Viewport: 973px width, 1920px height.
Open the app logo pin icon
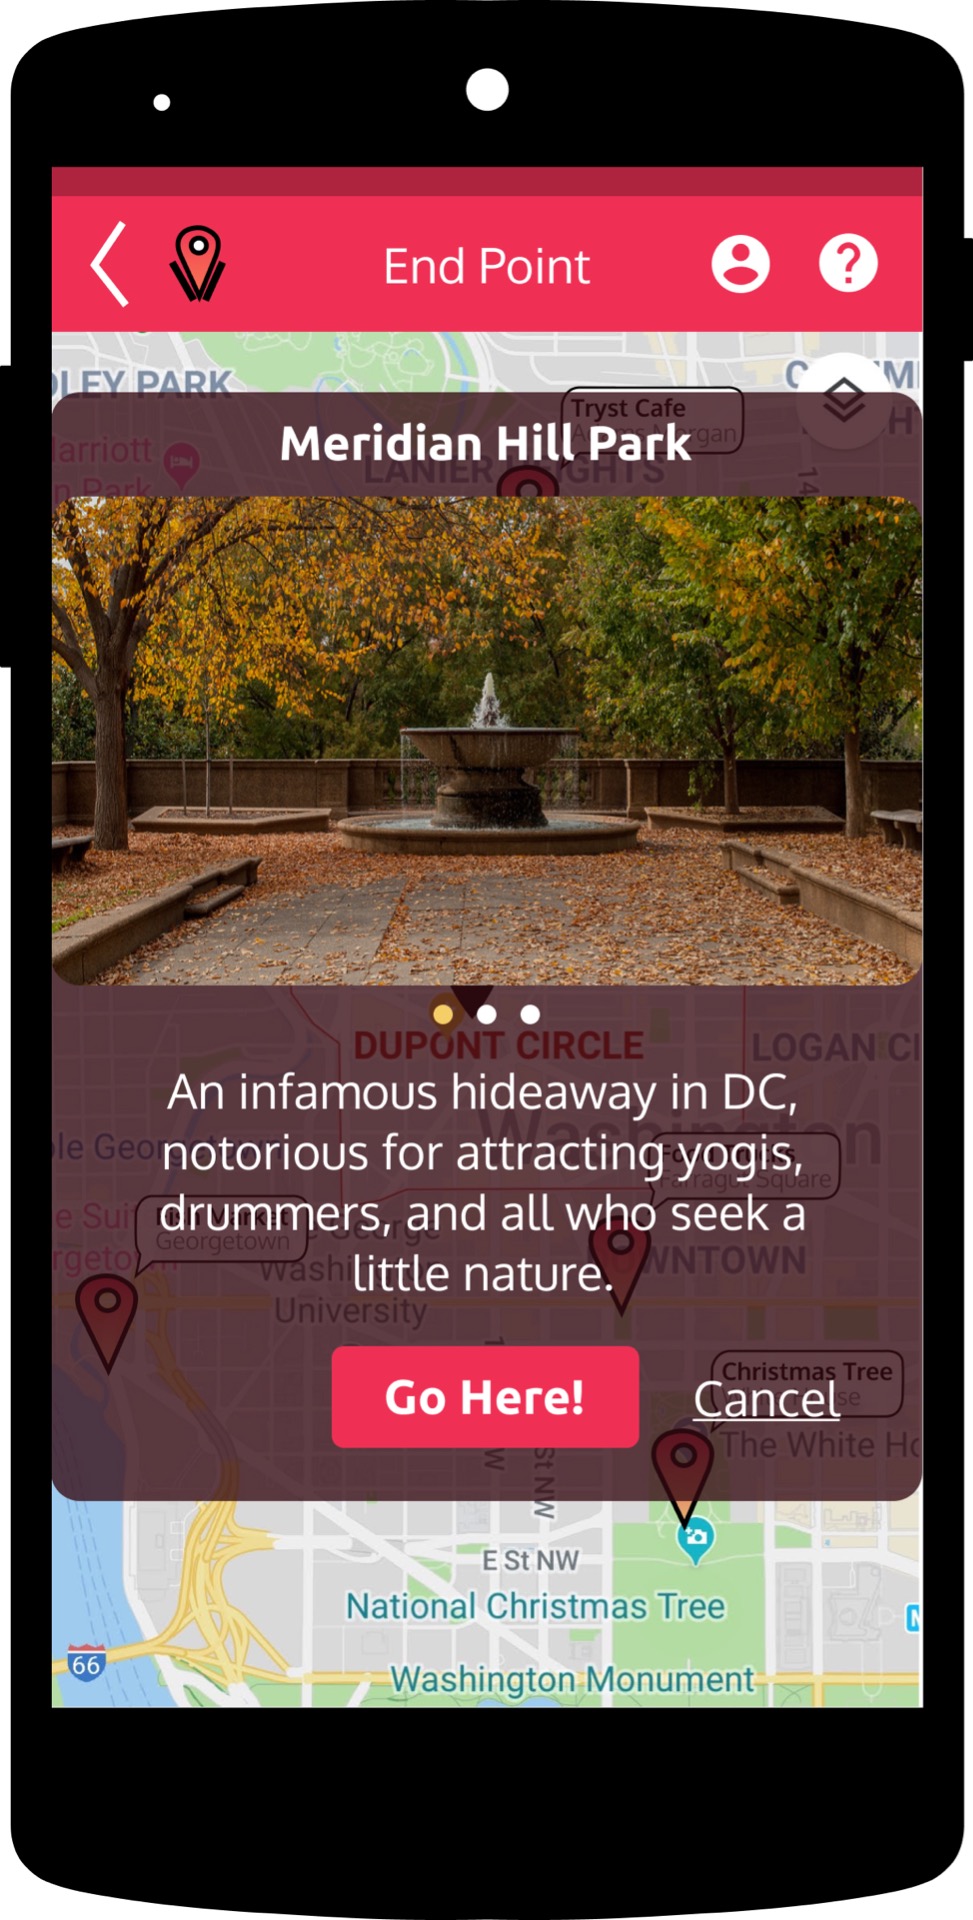click(198, 264)
